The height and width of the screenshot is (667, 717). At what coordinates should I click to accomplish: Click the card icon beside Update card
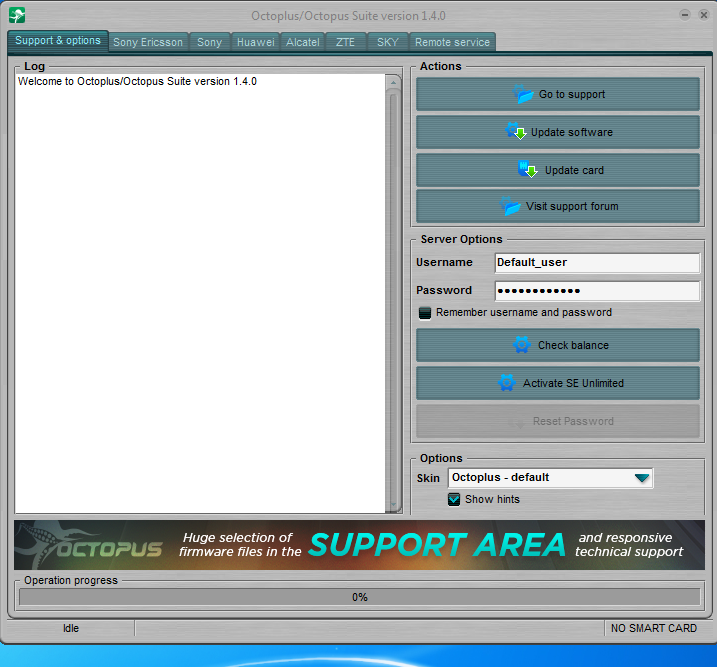(527, 169)
